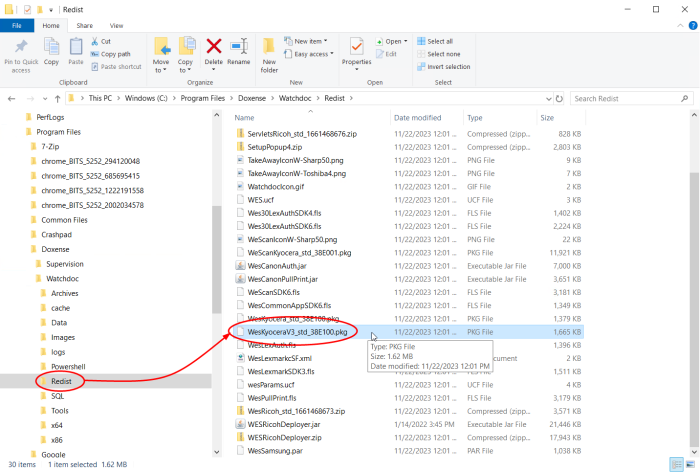700x472 pixels.
Task: Open the File menu tab
Action: [x=18, y=24]
